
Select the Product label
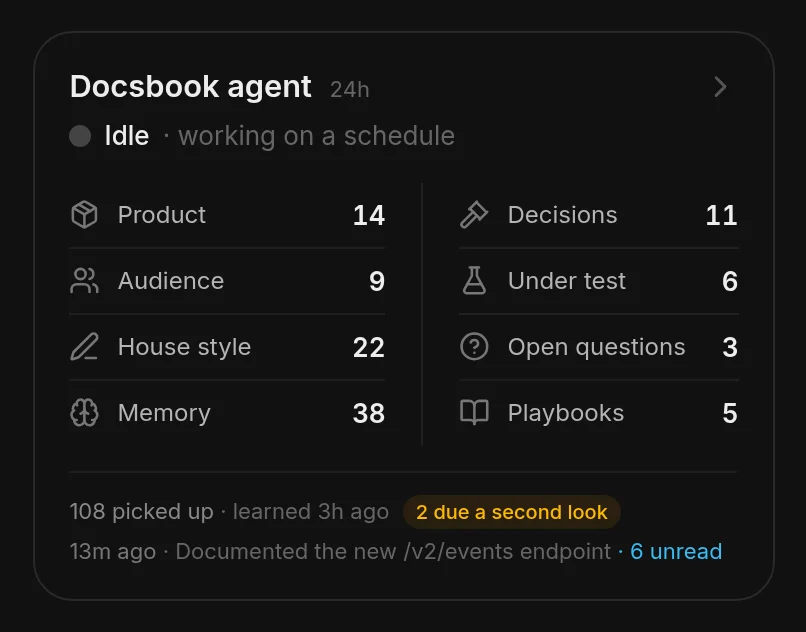coord(162,215)
